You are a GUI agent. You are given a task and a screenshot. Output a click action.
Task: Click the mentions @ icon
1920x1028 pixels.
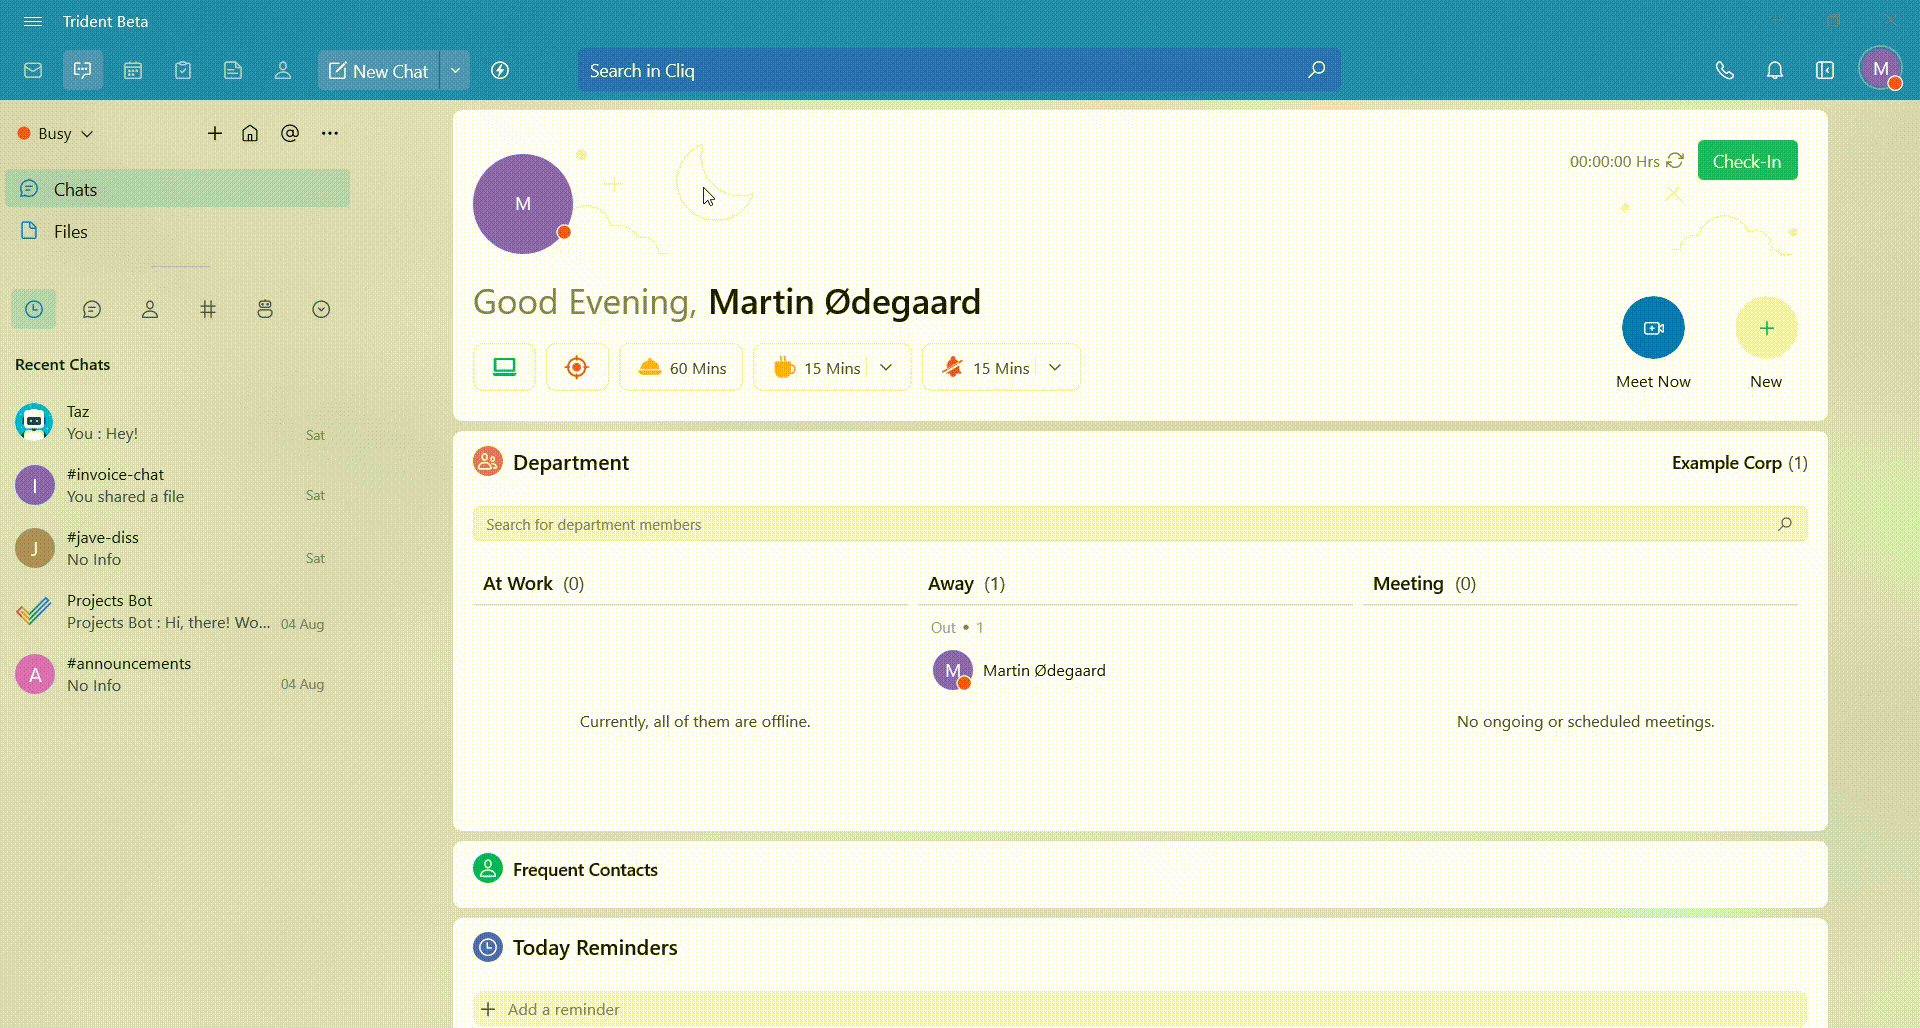(x=290, y=134)
